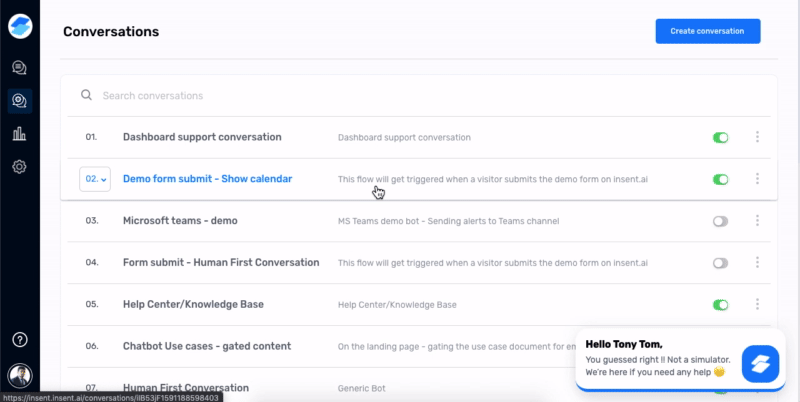Click the Create conversation button
The width and height of the screenshot is (800, 402).
pyautogui.click(x=708, y=31)
